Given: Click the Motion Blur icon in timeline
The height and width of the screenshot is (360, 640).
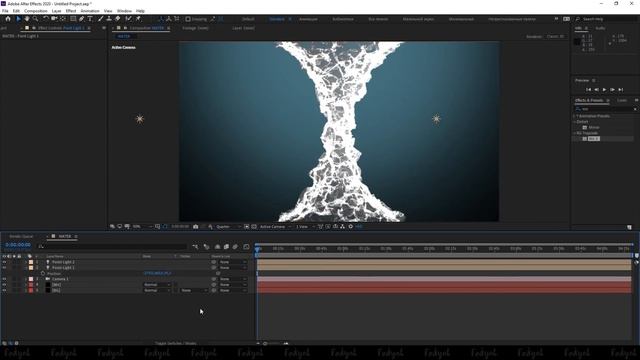Looking at the screenshot, I should coord(235,247).
